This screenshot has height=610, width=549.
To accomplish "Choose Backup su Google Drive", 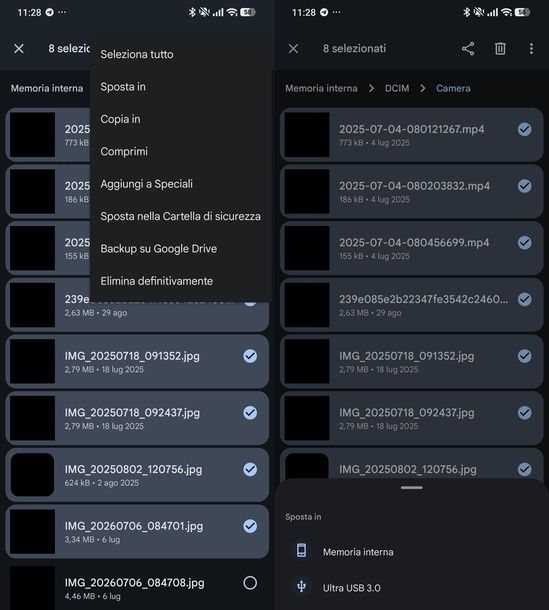I will (159, 249).
